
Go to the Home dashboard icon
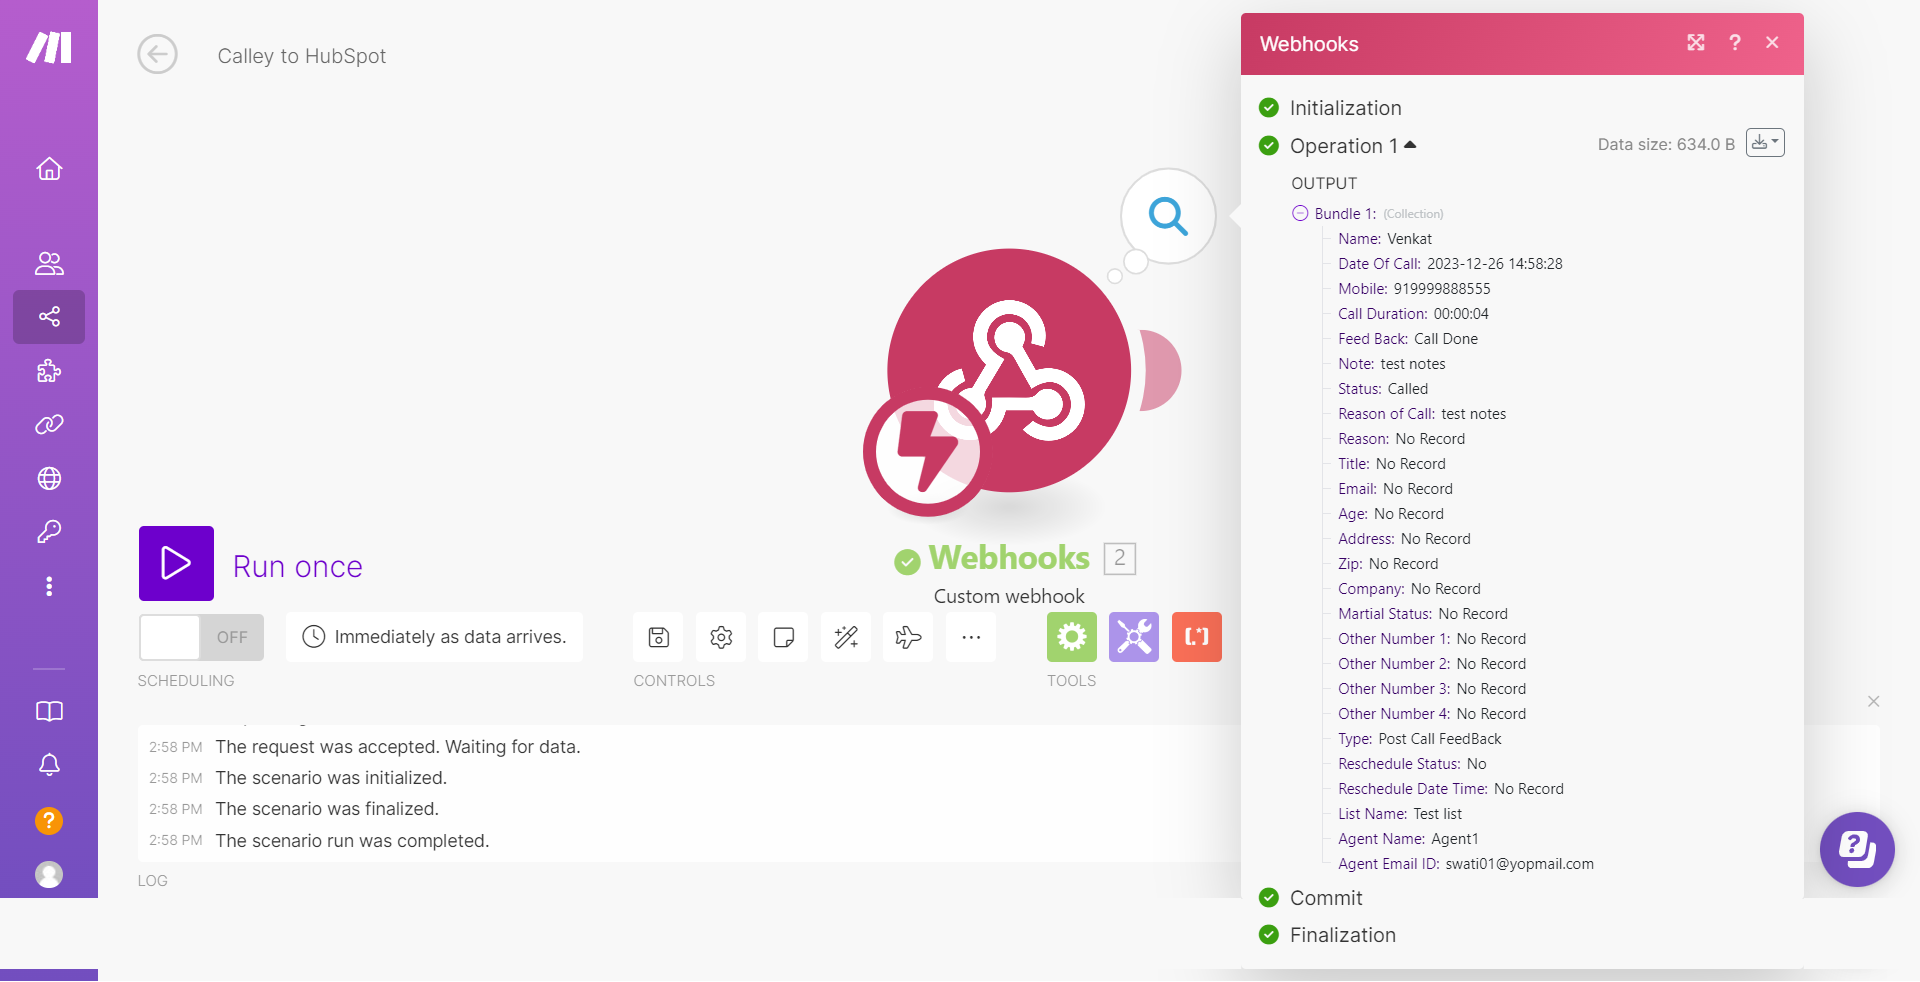(x=49, y=169)
